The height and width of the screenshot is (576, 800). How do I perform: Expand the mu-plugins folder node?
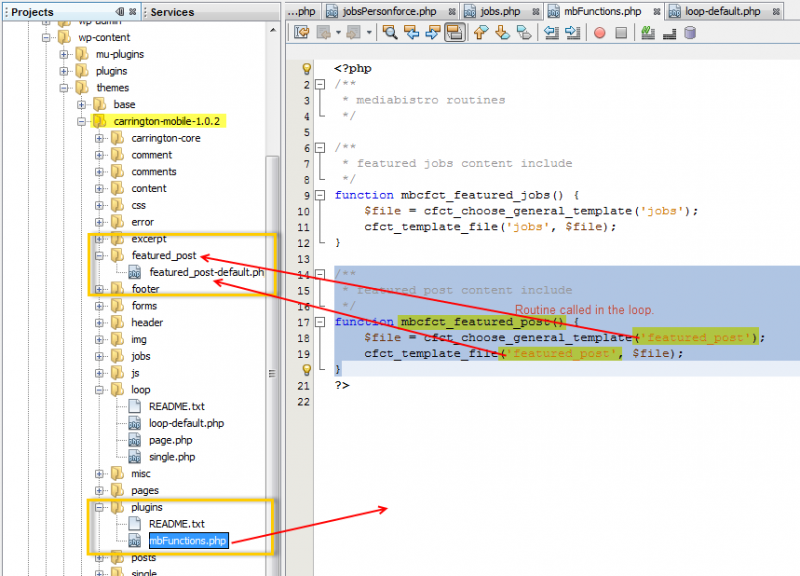click(65, 54)
